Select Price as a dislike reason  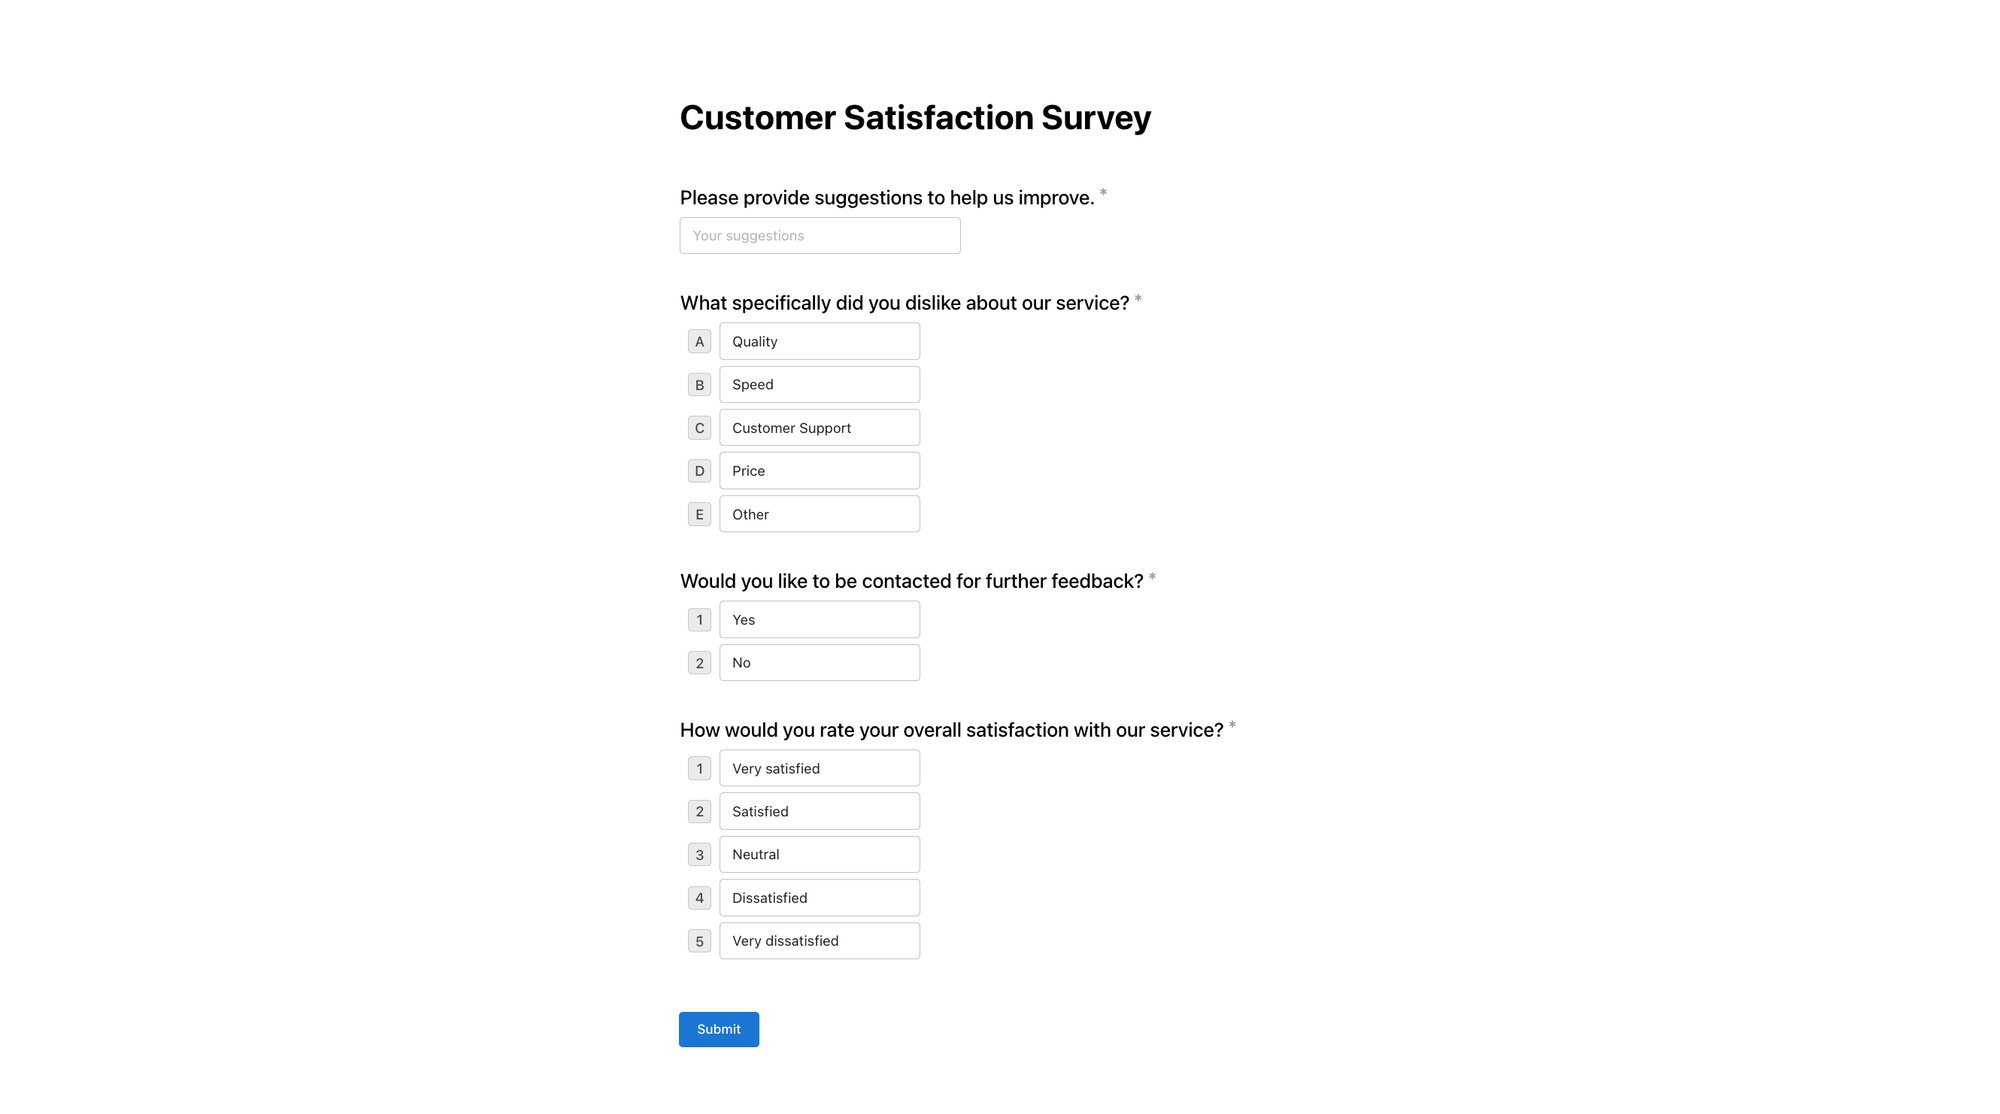pyautogui.click(x=819, y=470)
